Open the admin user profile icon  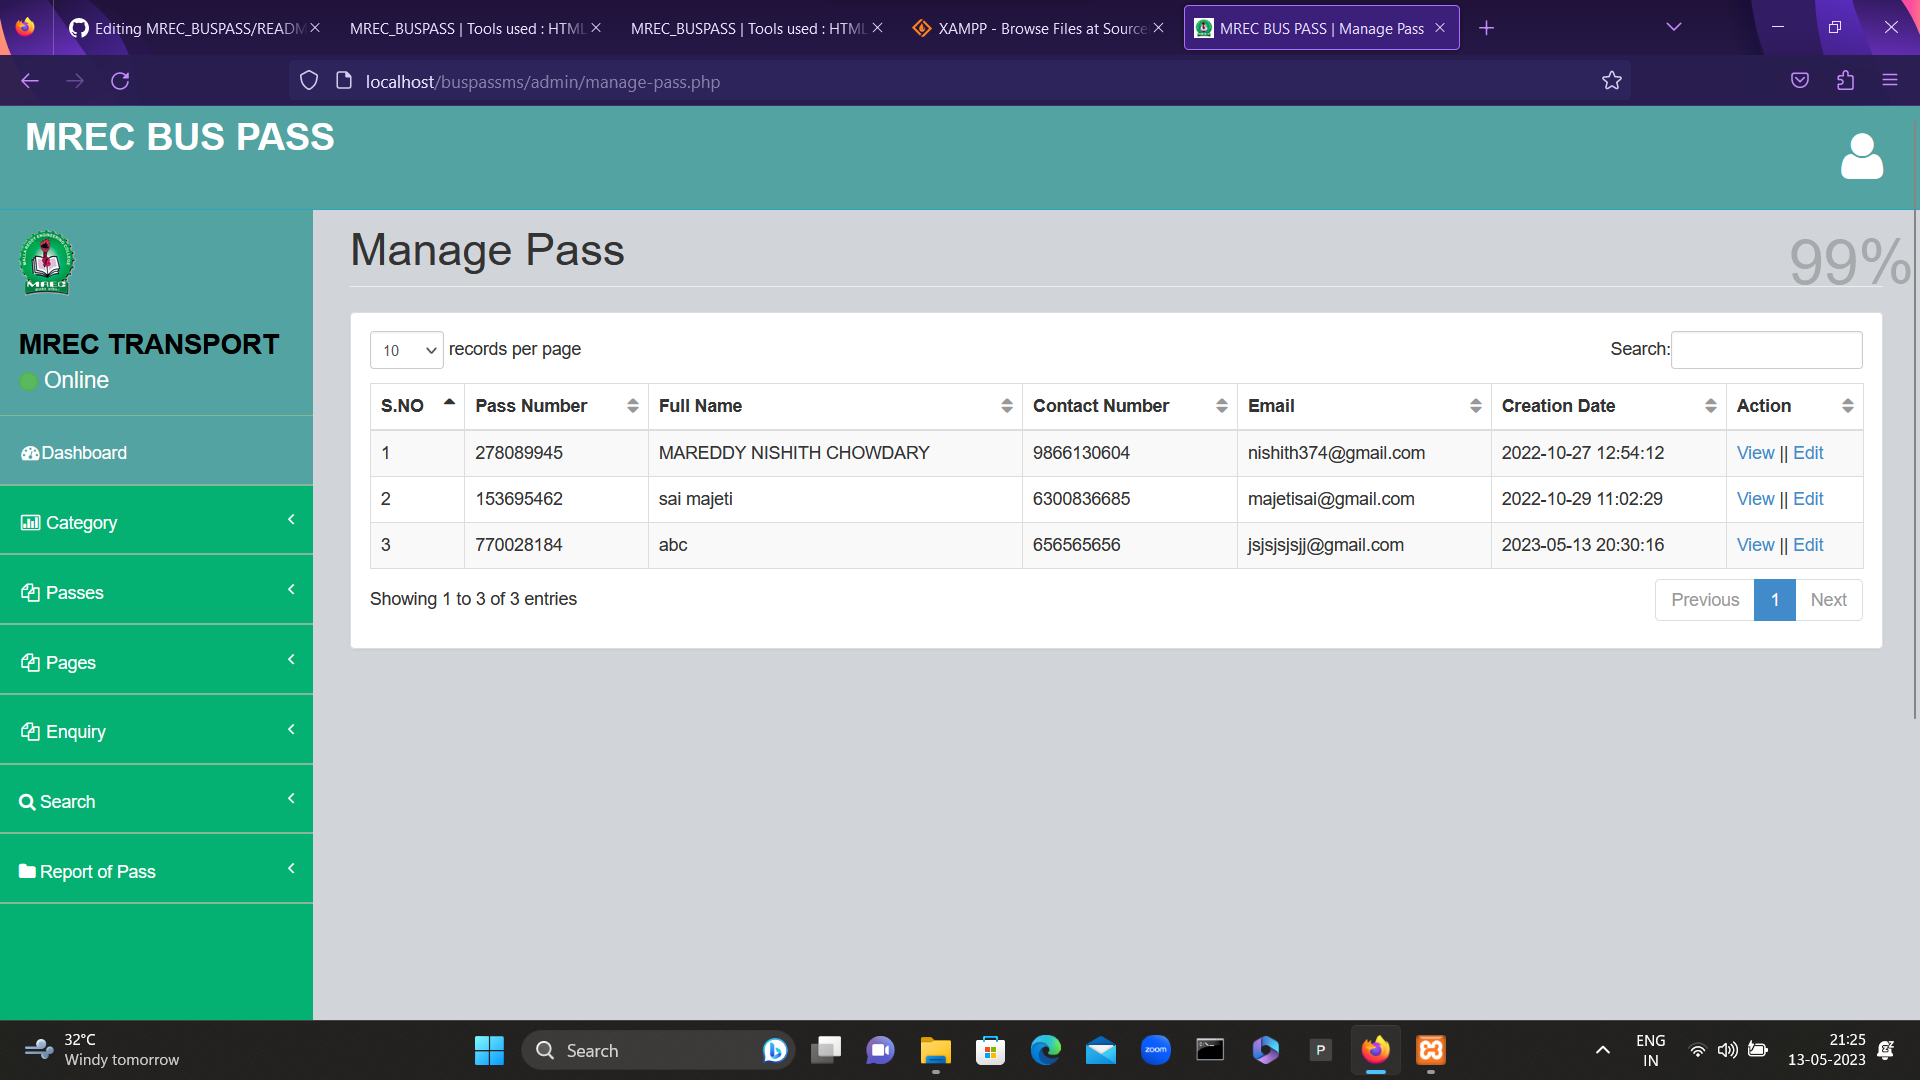[x=1861, y=156]
